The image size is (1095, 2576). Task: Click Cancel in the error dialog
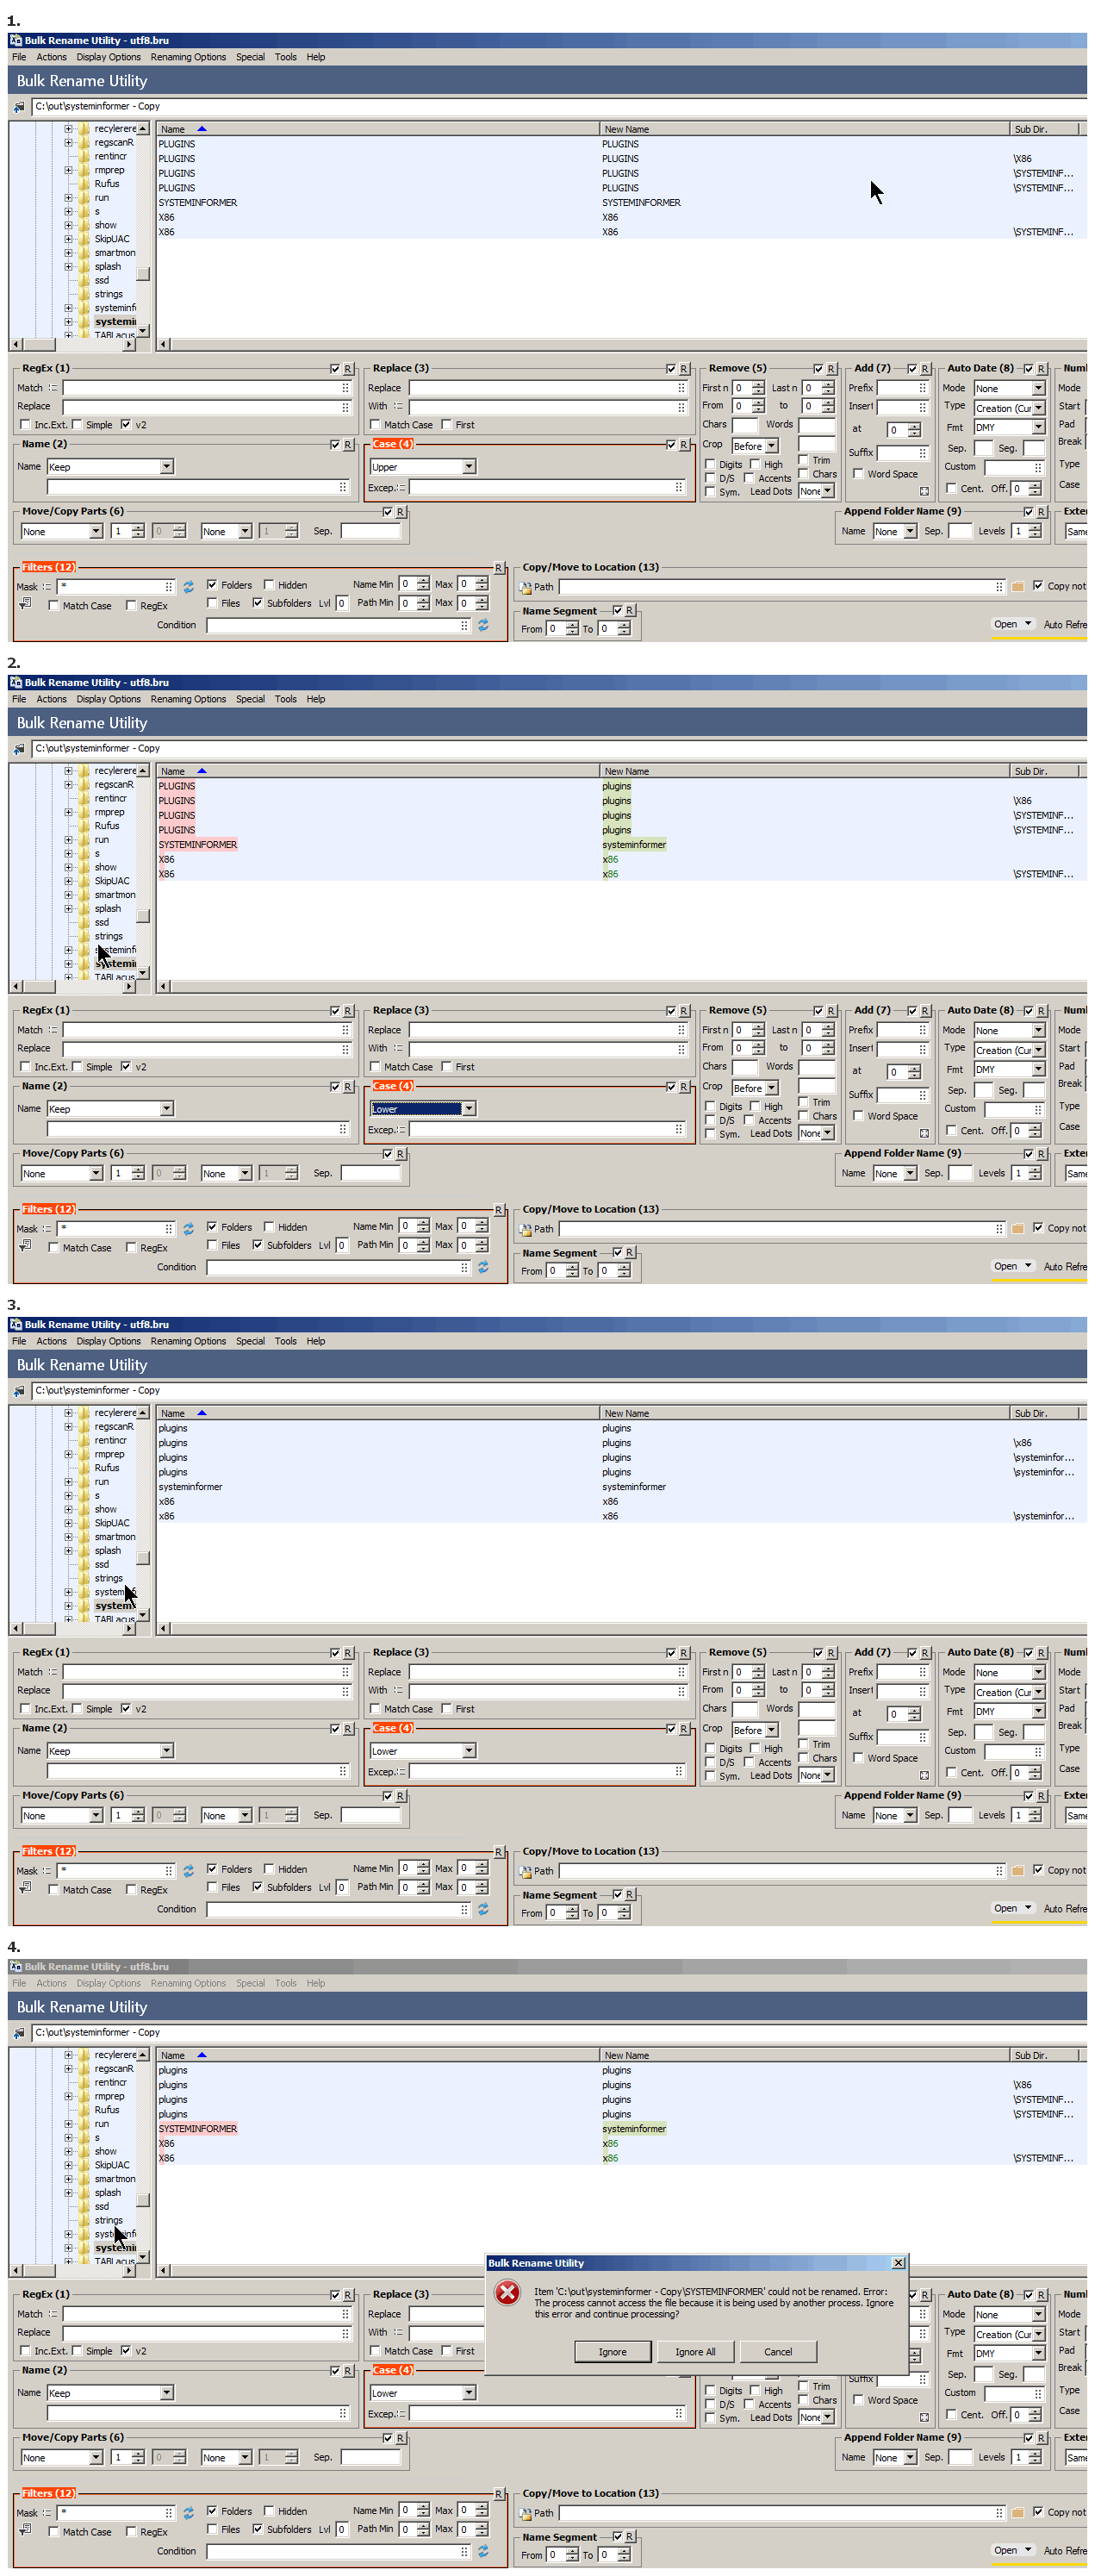click(x=778, y=2352)
